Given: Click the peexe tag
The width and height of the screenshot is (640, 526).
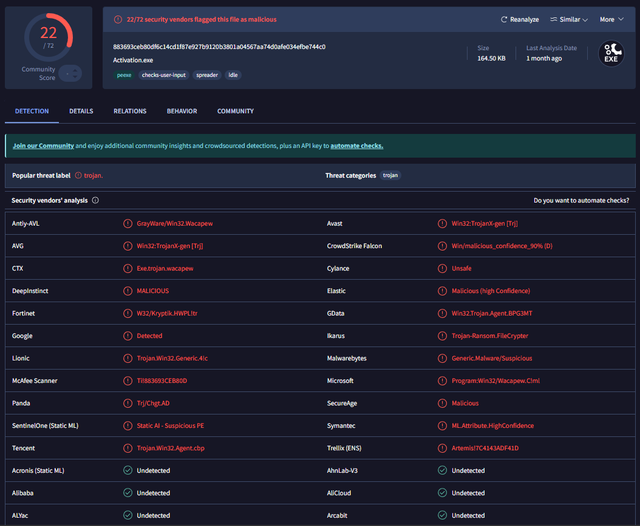Looking at the screenshot, I should (124, 75).
